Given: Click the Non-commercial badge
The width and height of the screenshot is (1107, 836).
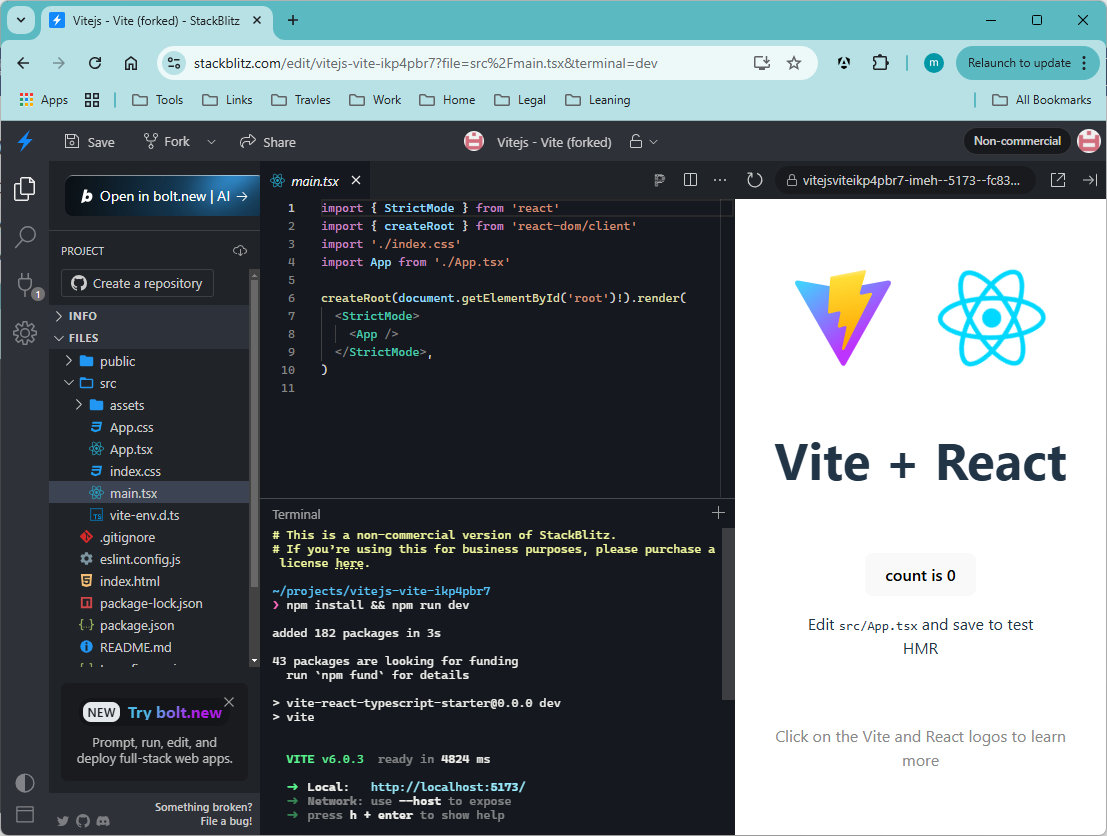Looking at the screenshot, I should point(1017,141).
